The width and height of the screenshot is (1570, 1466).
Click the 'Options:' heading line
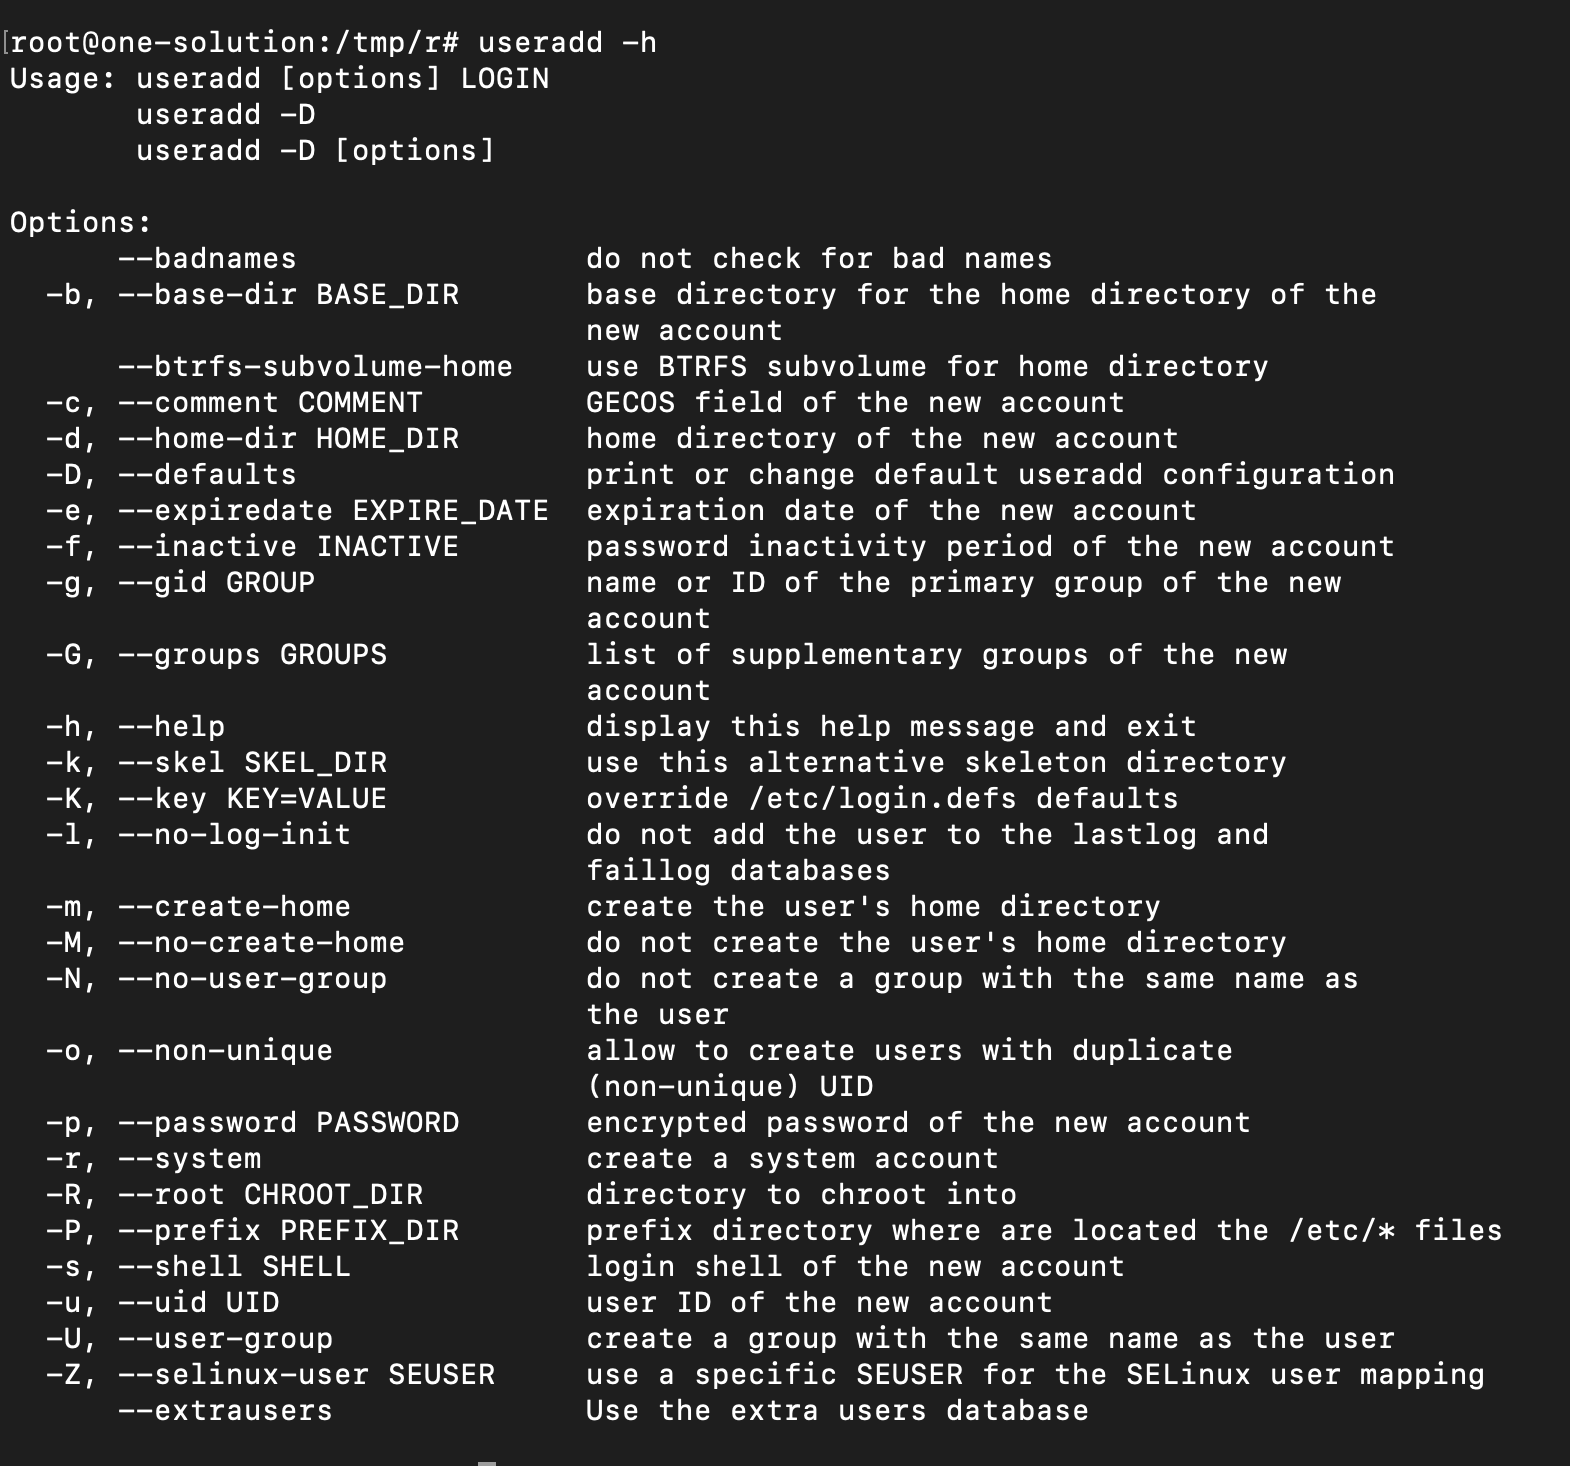tap(81, 222)
